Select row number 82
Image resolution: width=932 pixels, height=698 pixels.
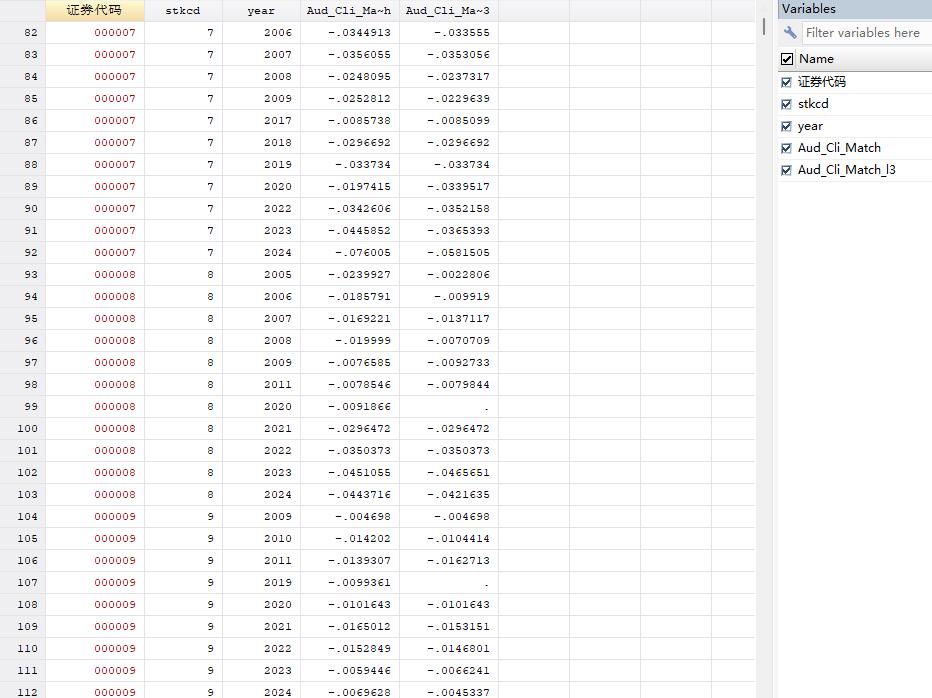[x=23, y=33]
